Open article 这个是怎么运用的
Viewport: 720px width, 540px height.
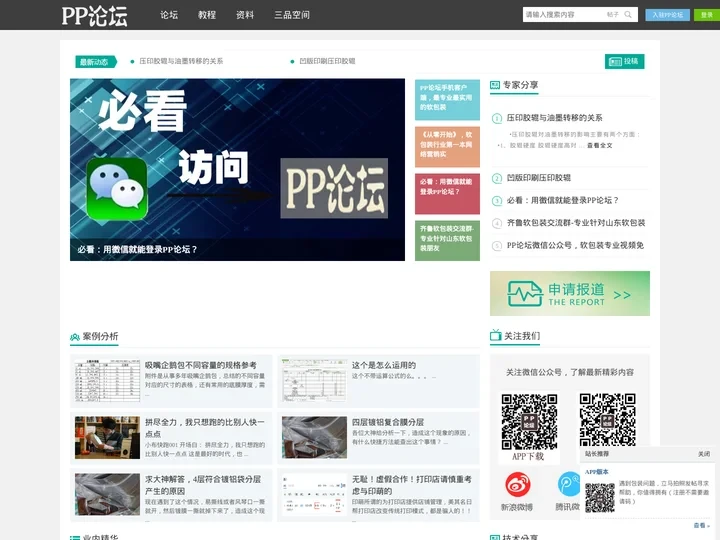384,365
